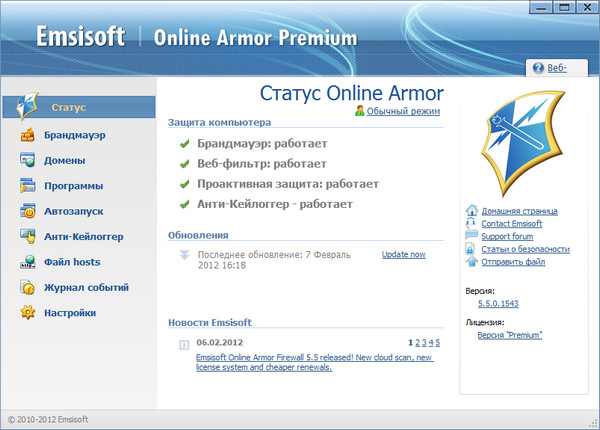
Task: Open Домашняя страница home page link
Action: click(x=518, y=211)
